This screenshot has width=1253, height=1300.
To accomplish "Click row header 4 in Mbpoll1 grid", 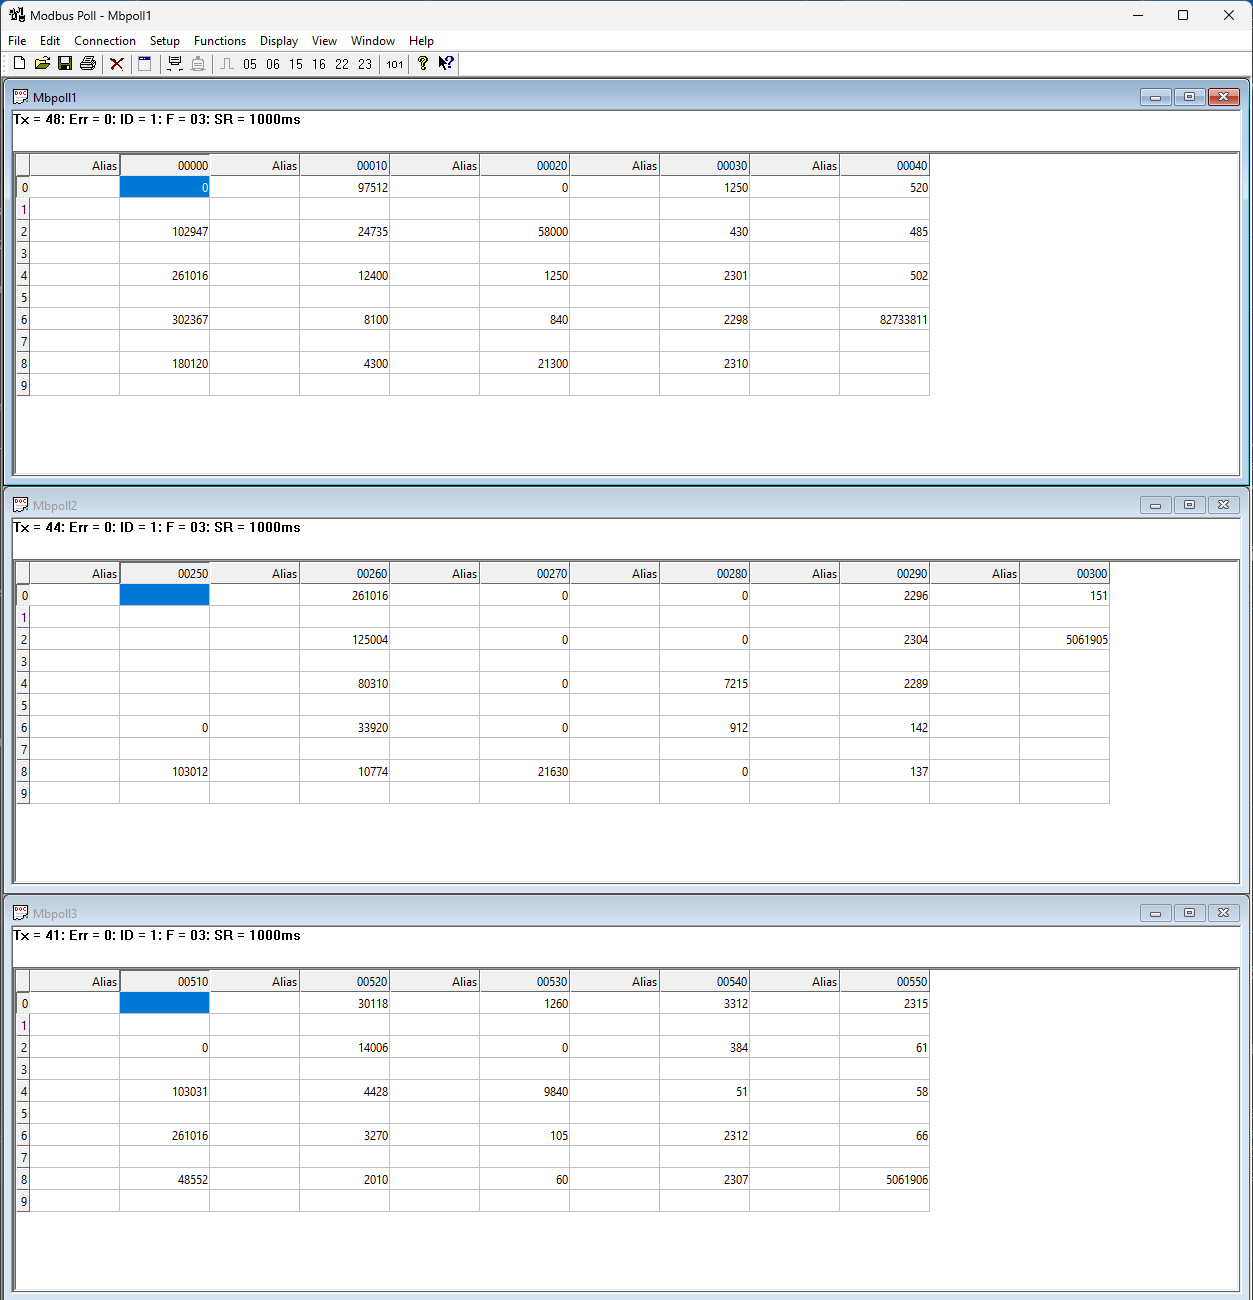I will [24, 276].
